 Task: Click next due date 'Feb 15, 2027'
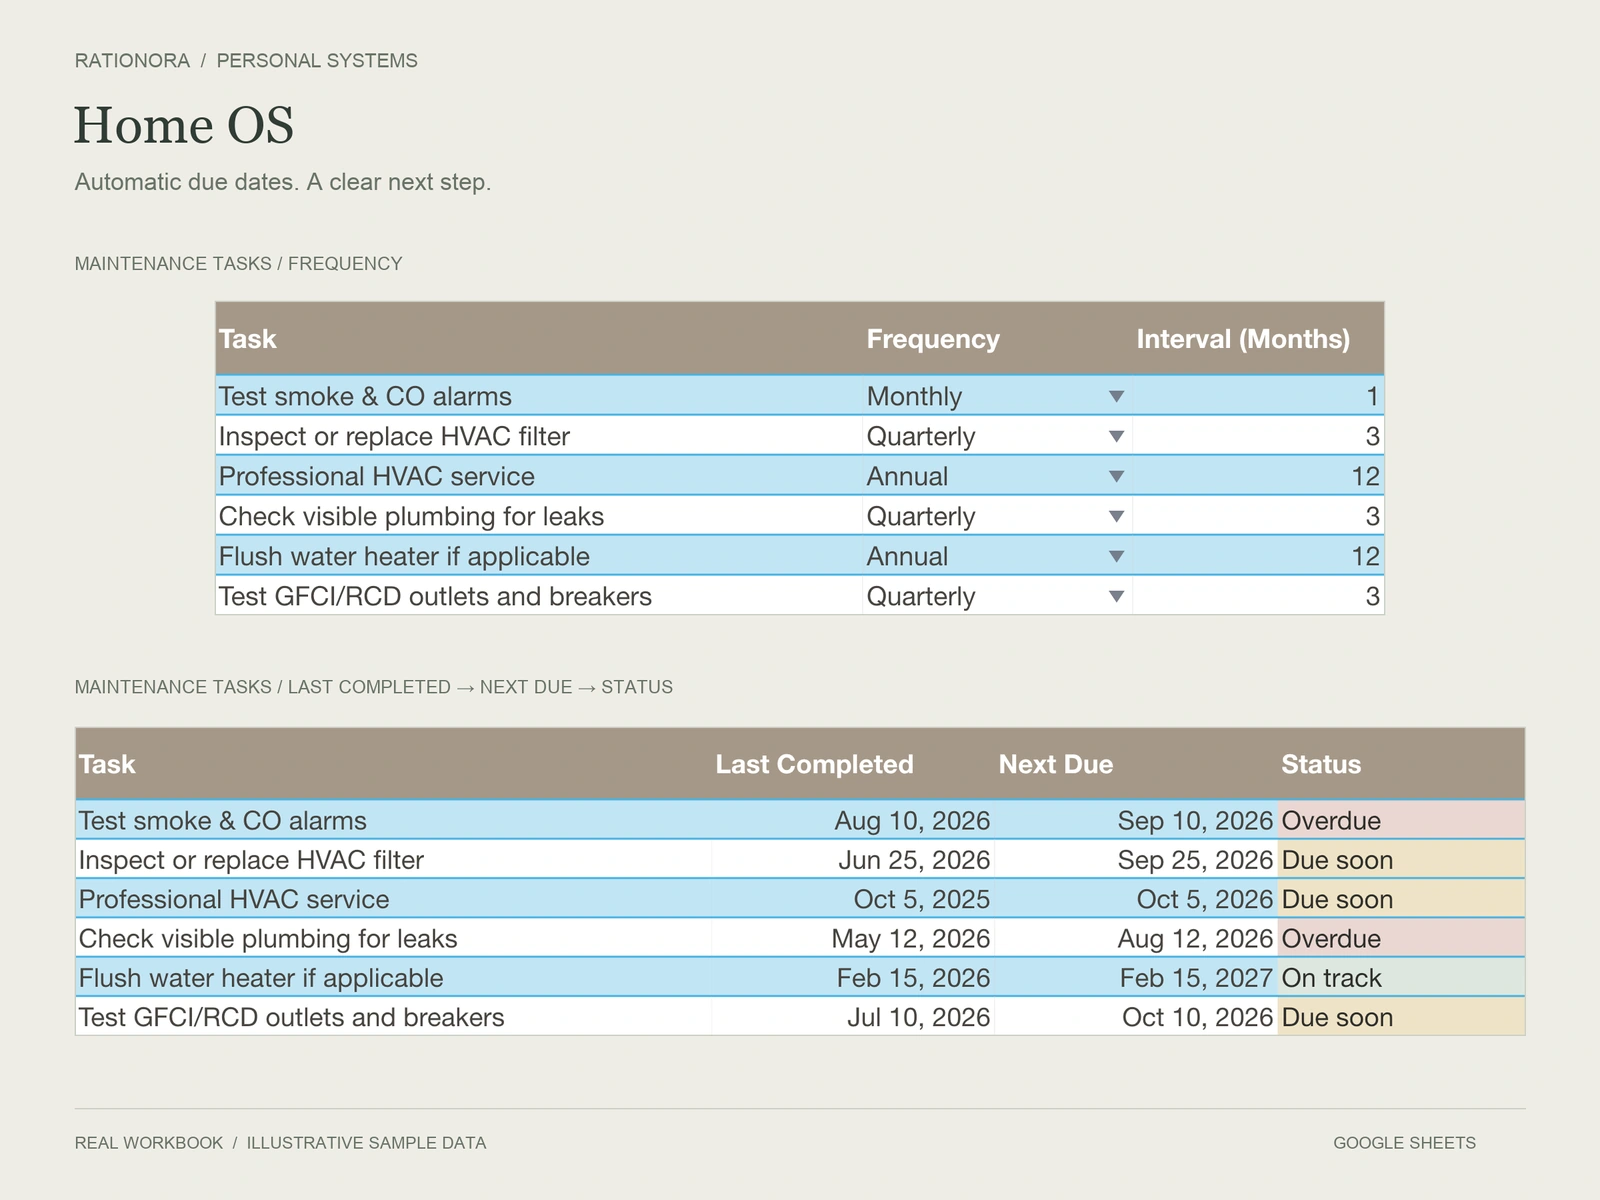click(1136, 978)
